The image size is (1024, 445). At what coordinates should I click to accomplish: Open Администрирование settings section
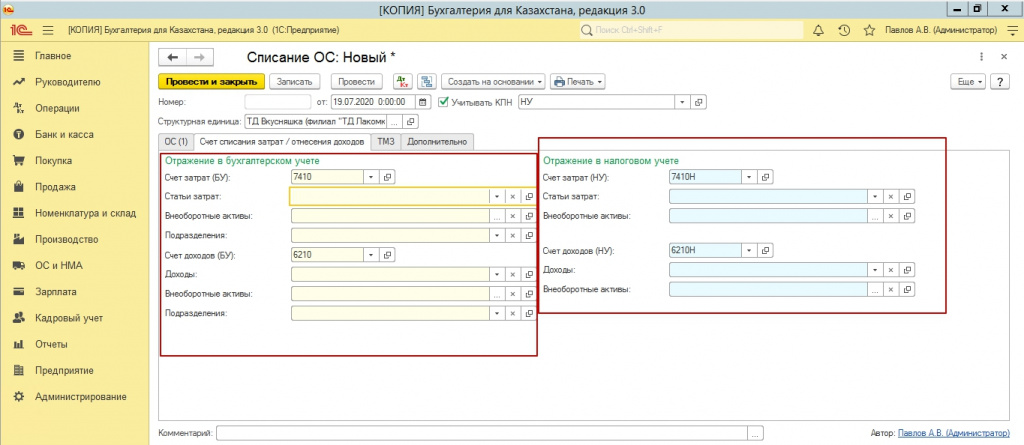(80, 397)
